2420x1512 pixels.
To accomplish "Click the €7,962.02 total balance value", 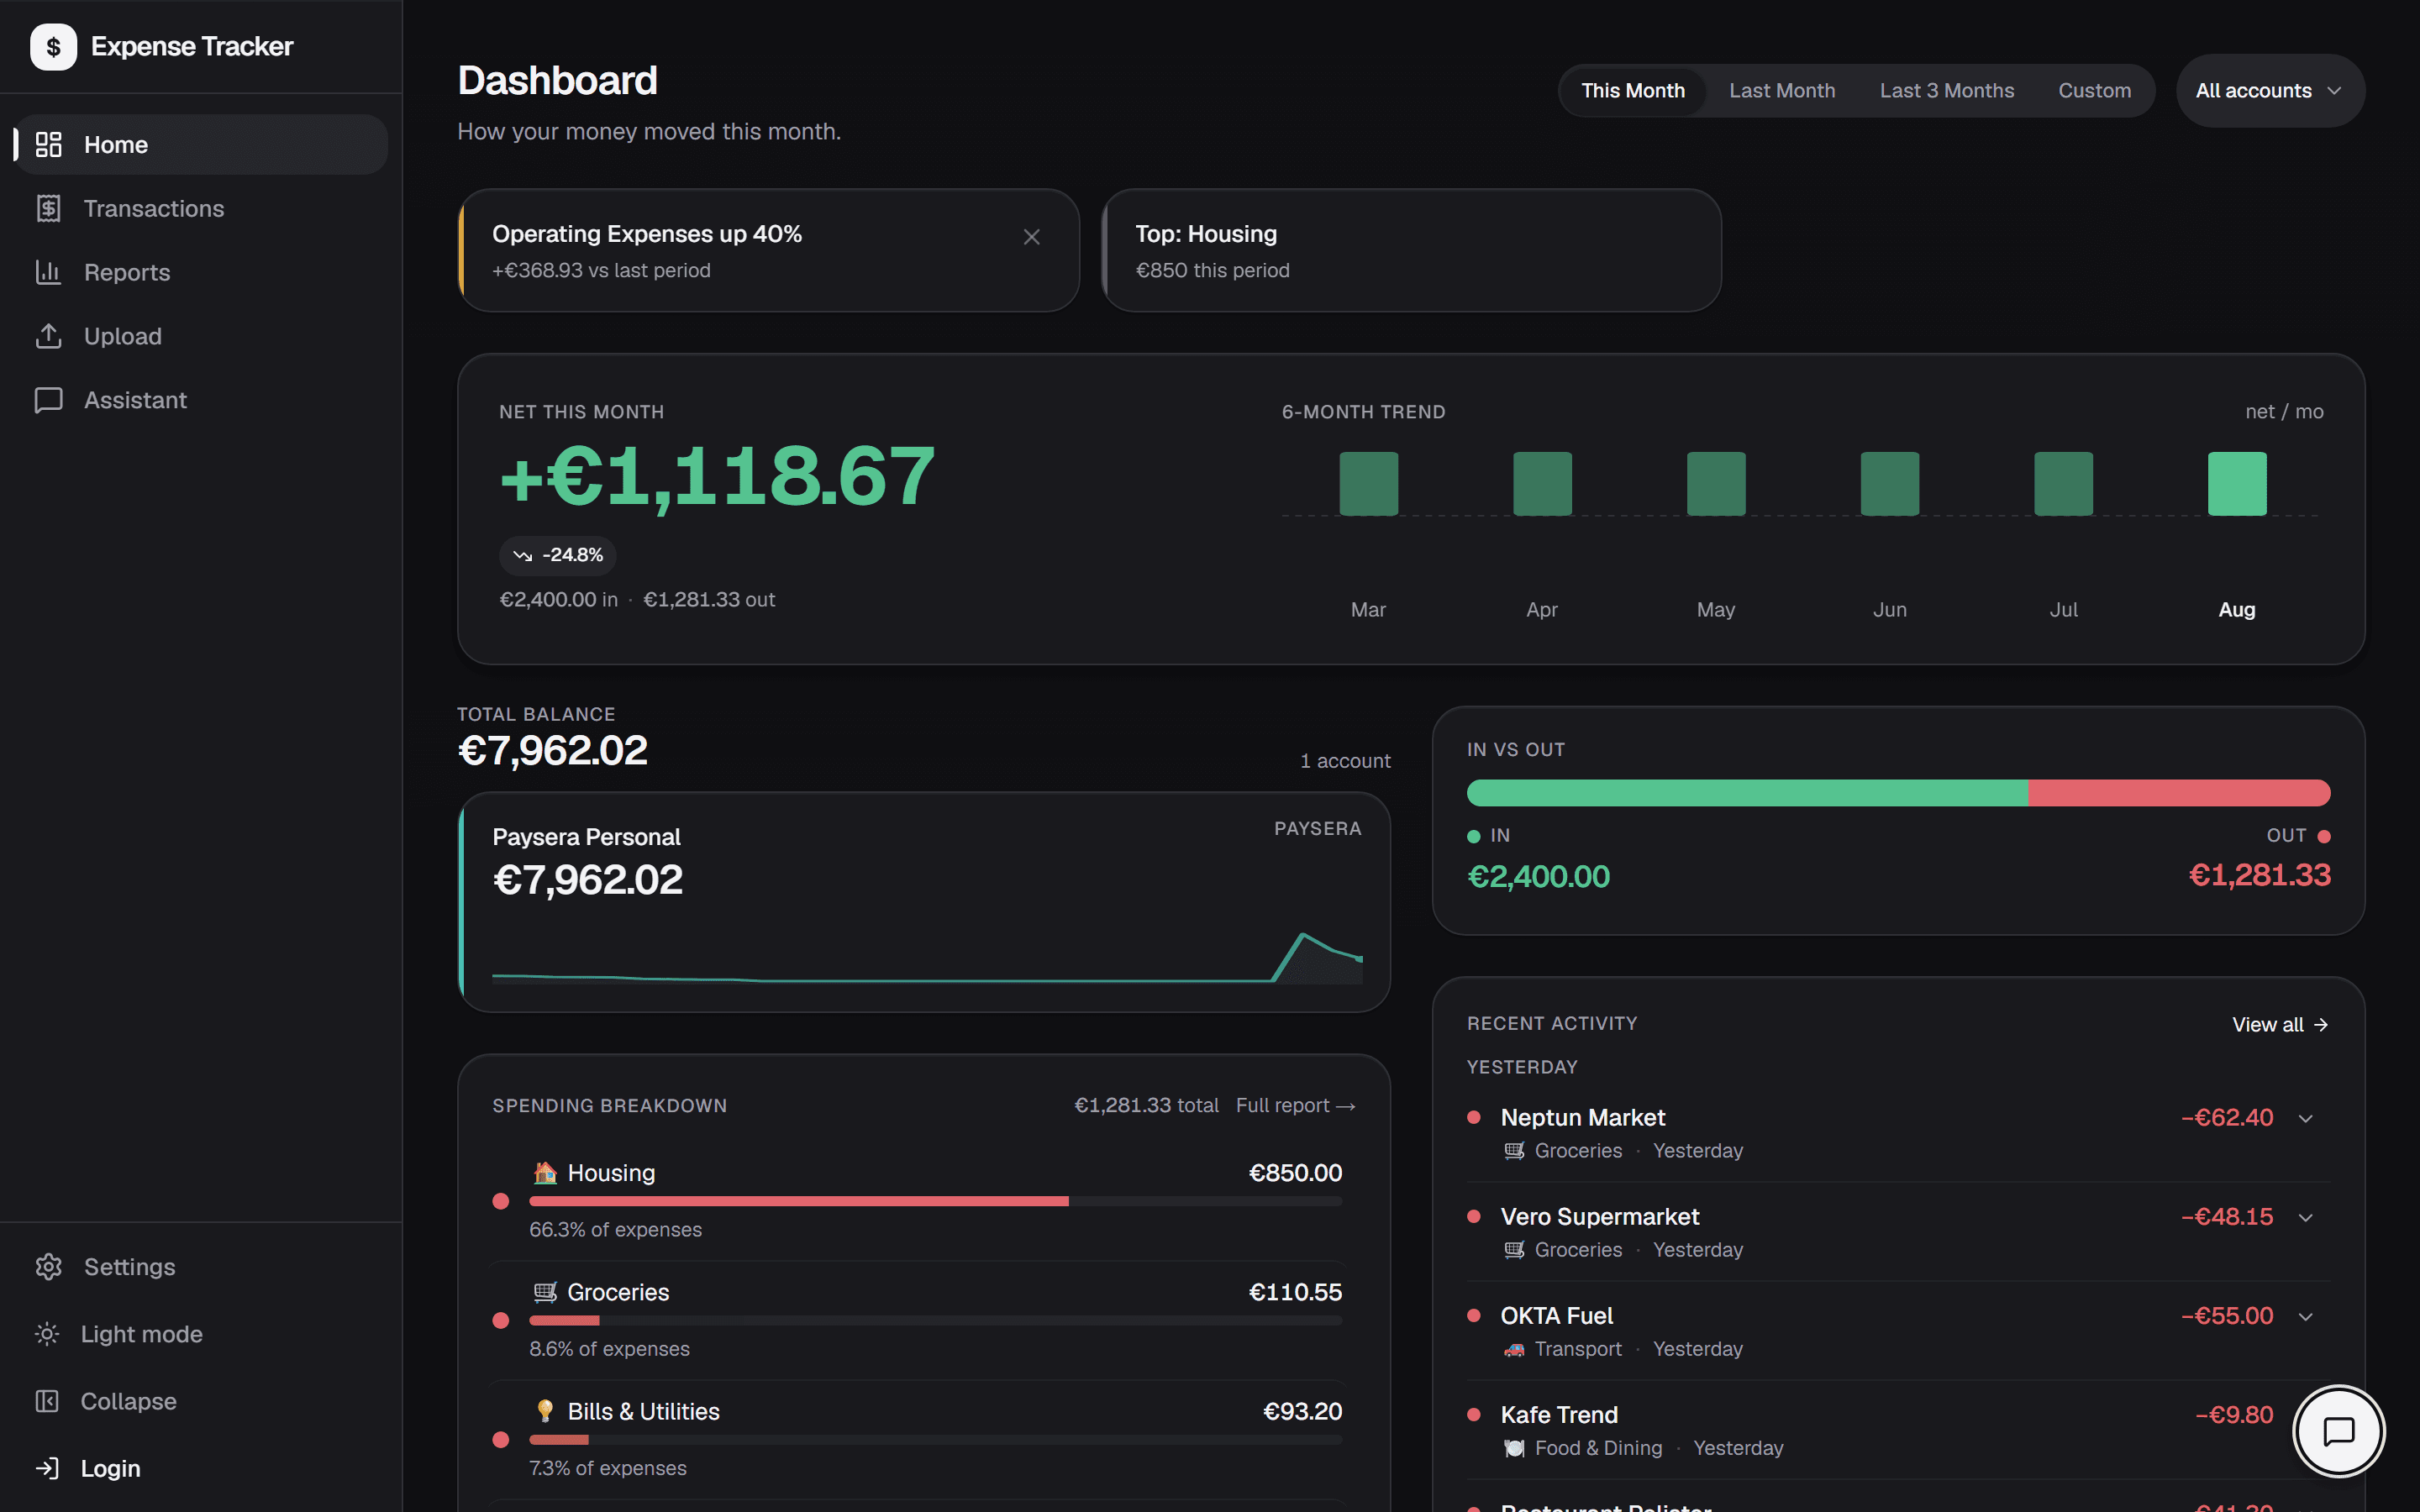I will click(x=552, y=751).
